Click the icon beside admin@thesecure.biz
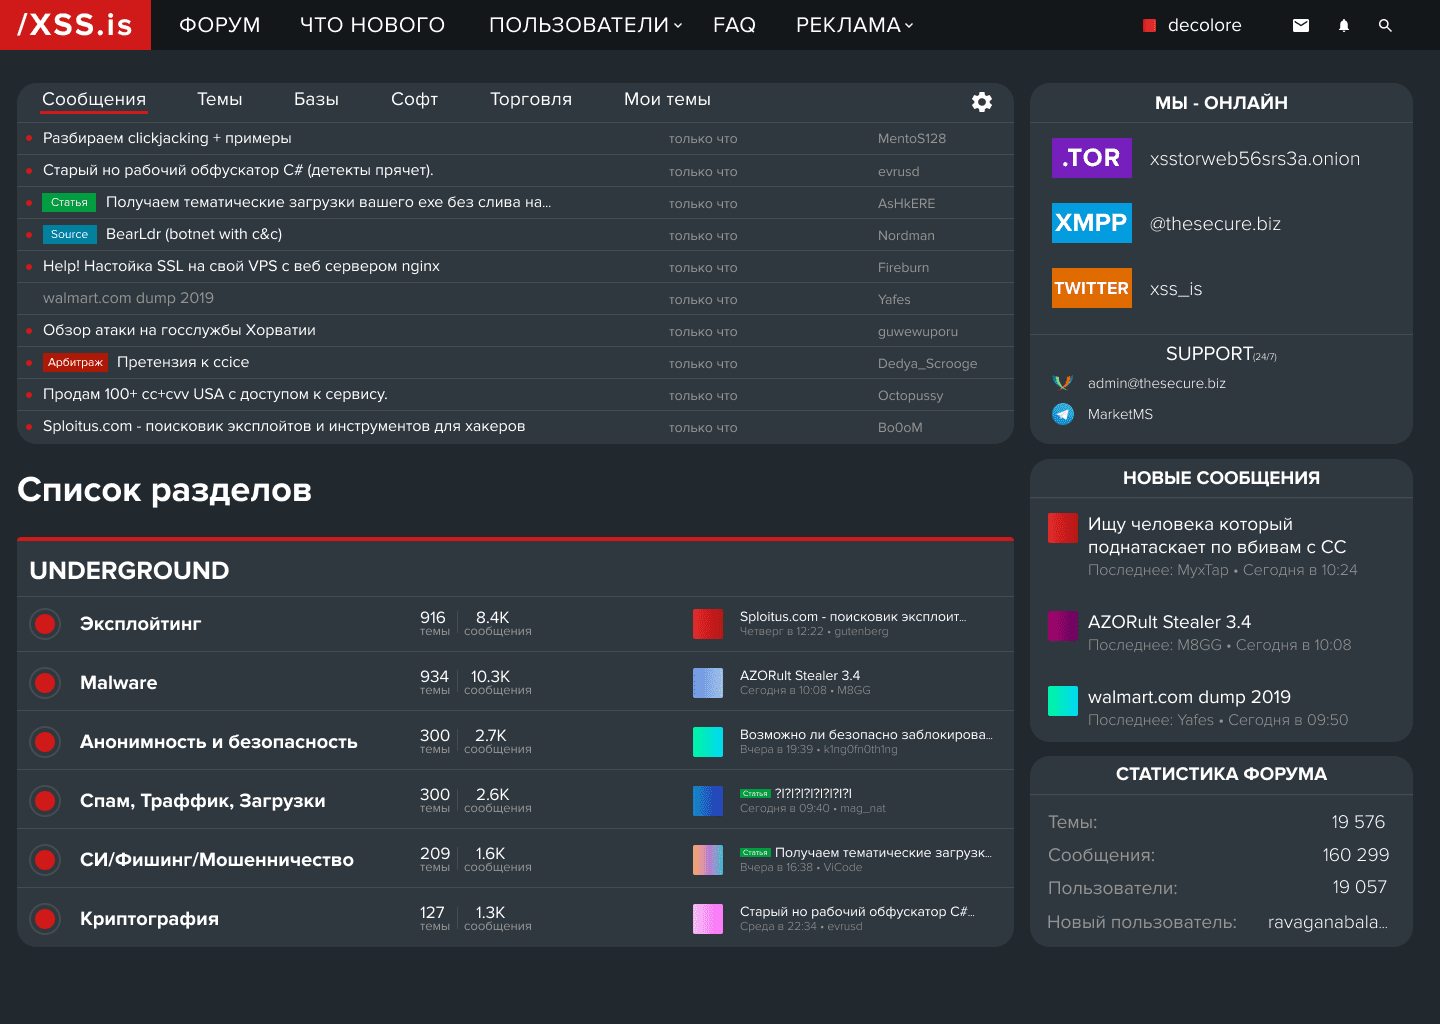The height and width of the screenshot is (1024, 1440). pos(1063,383)
